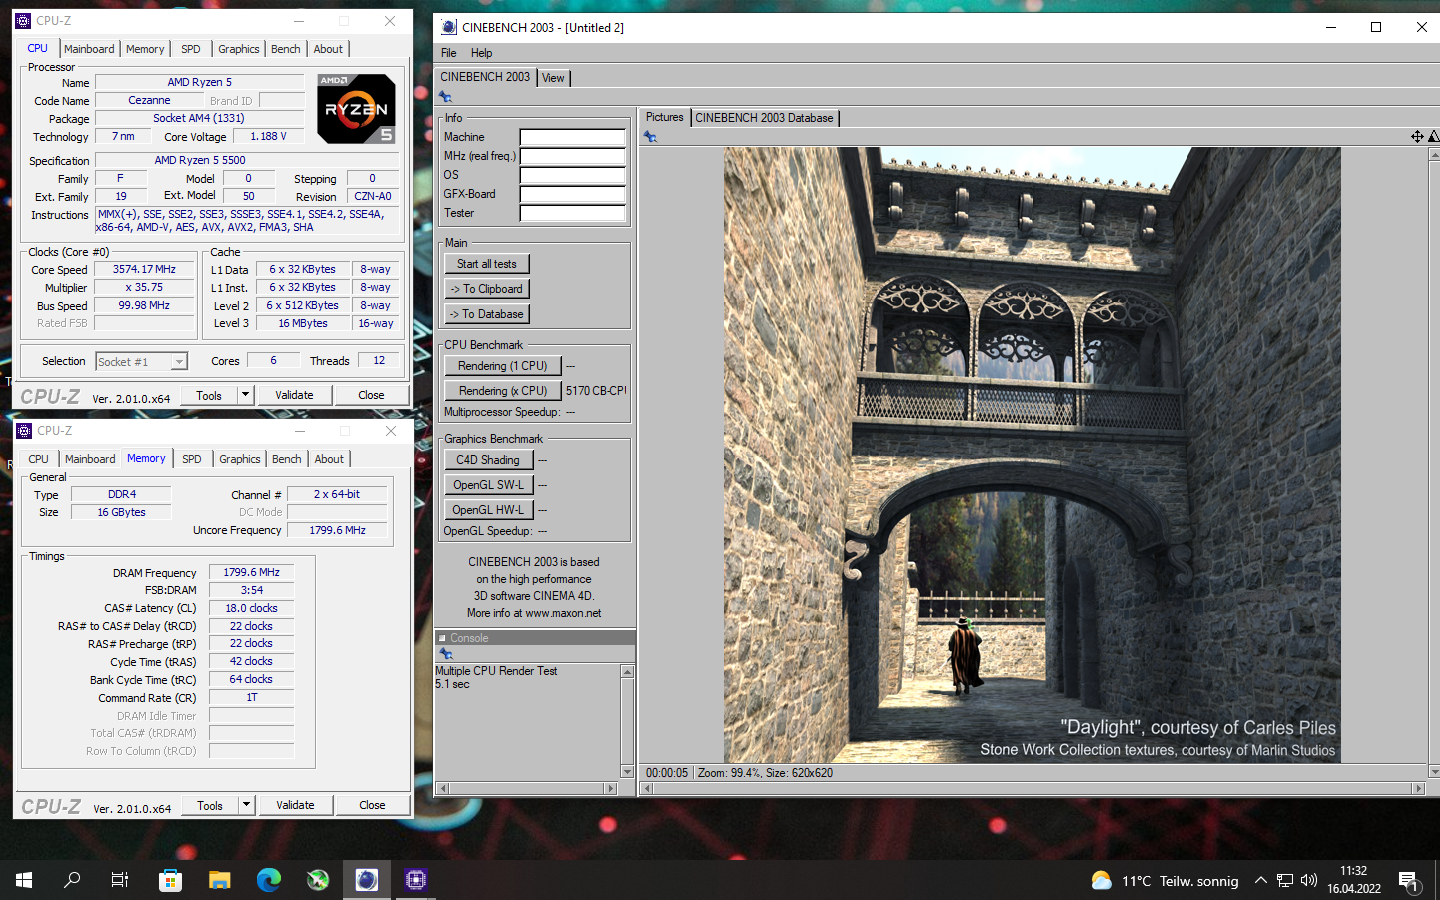
Task: Switch to Bench tab in top CPU-Z
Action: [286, 49]
